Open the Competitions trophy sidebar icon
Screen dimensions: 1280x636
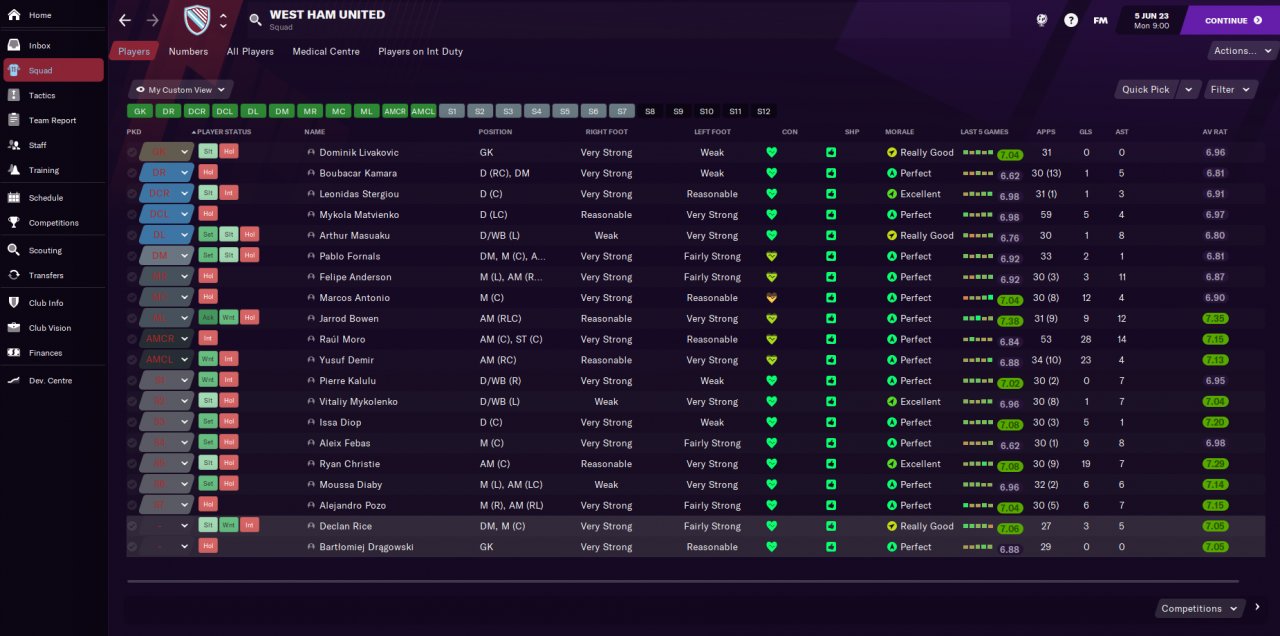[14, 223]
